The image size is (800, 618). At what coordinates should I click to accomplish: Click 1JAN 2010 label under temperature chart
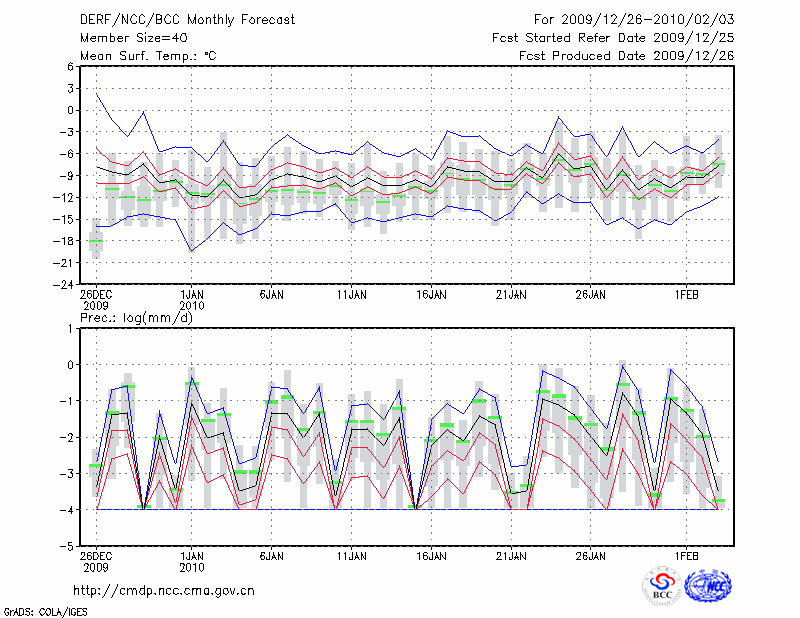[x=191, y=300]
